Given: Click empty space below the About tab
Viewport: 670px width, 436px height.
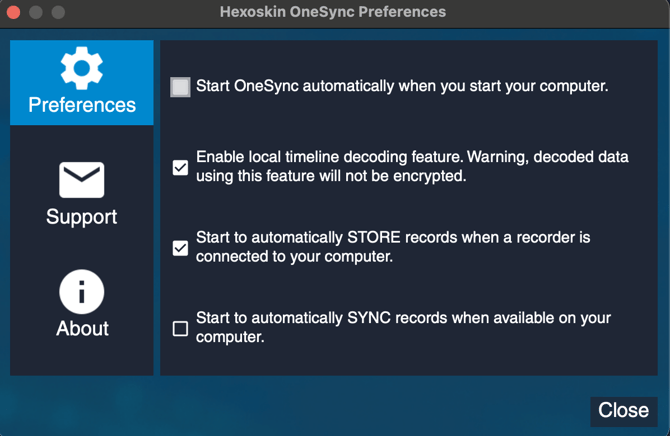Looking at the screenshot, I should 82,360.
